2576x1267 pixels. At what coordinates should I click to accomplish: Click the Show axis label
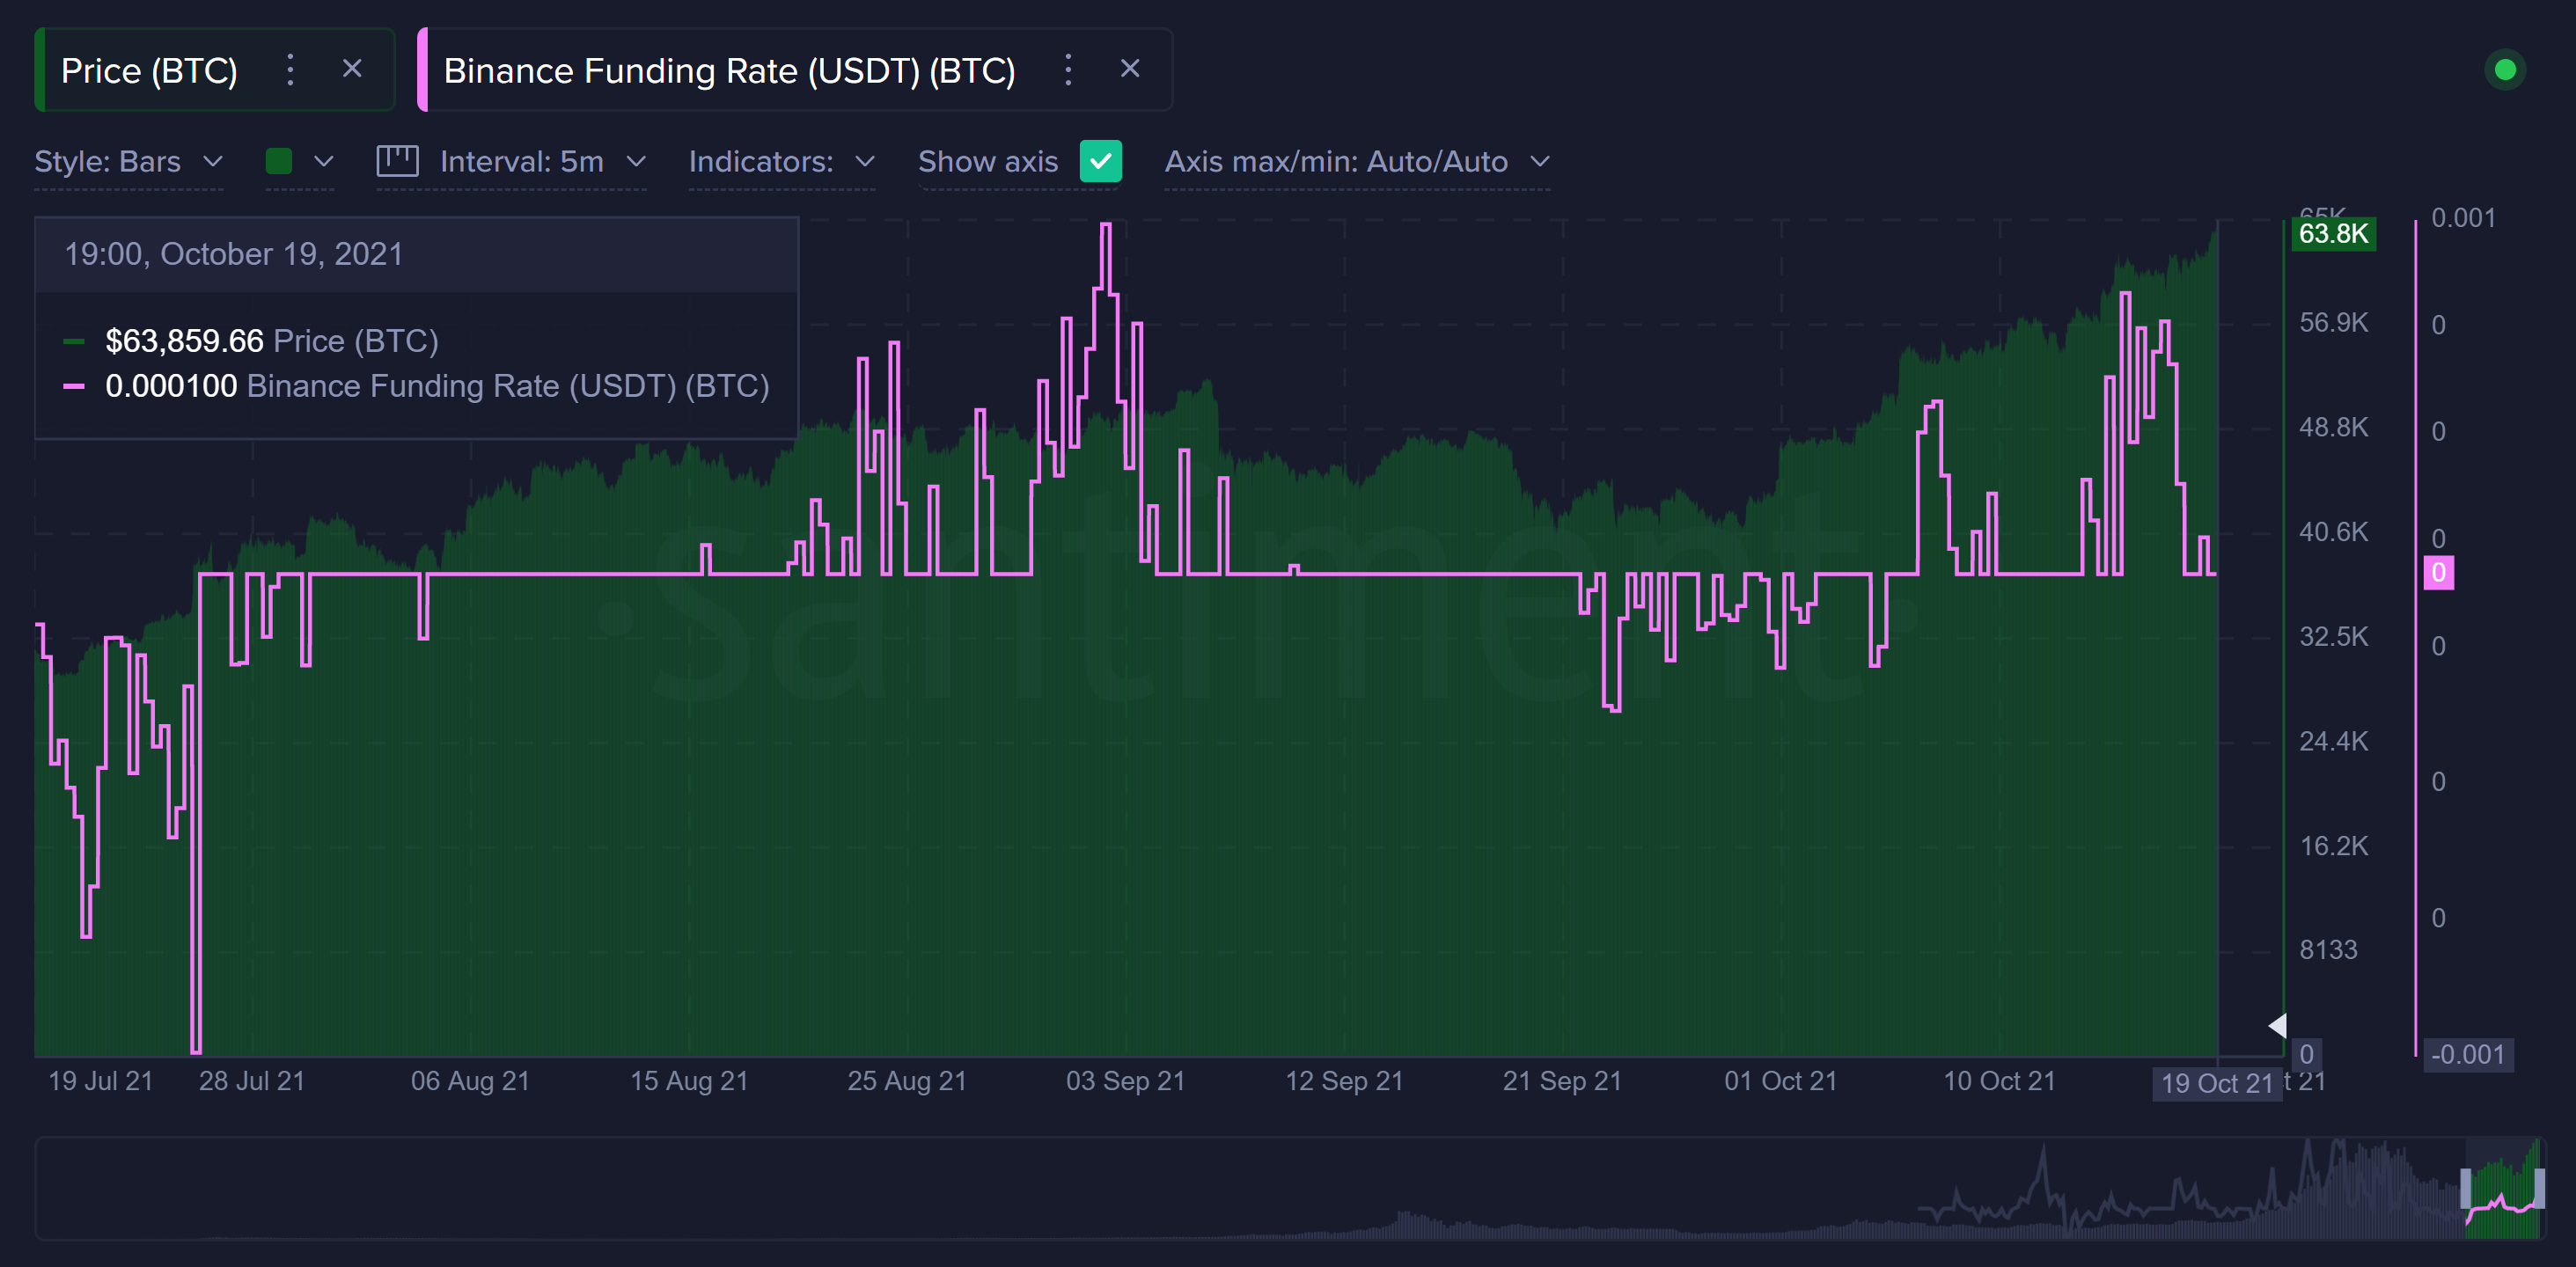[987, 162]
